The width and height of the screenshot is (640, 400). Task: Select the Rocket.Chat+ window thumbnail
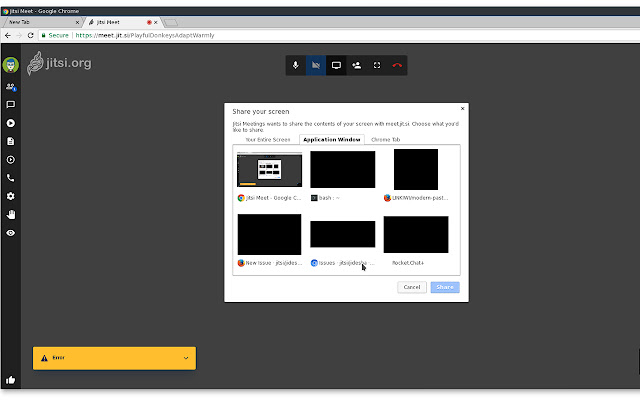pos(416,235)
